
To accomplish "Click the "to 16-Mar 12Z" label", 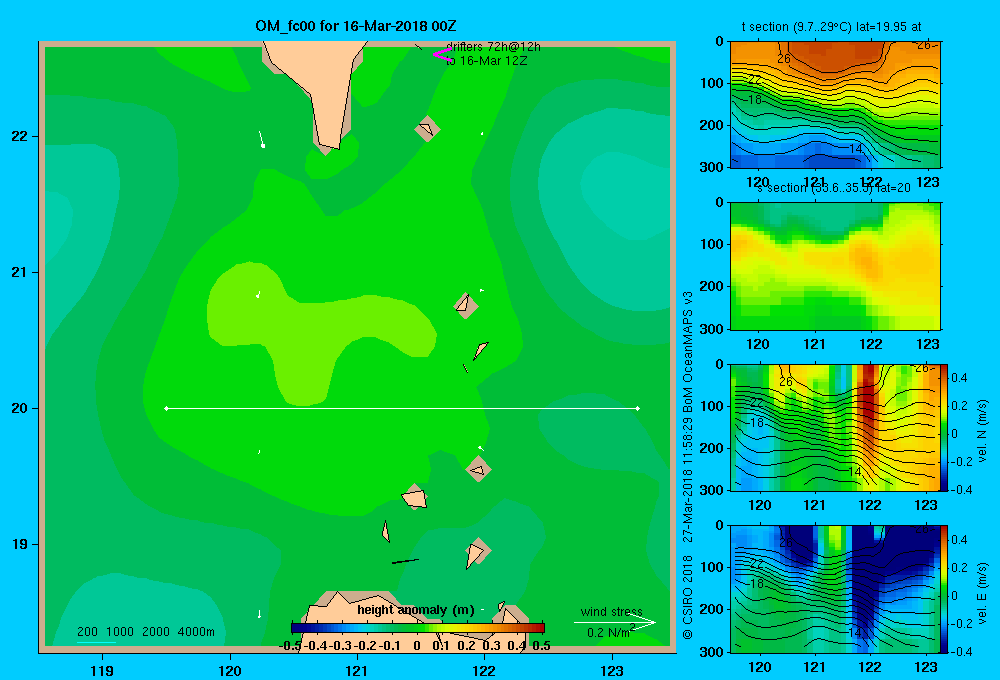I will point(487,61).
